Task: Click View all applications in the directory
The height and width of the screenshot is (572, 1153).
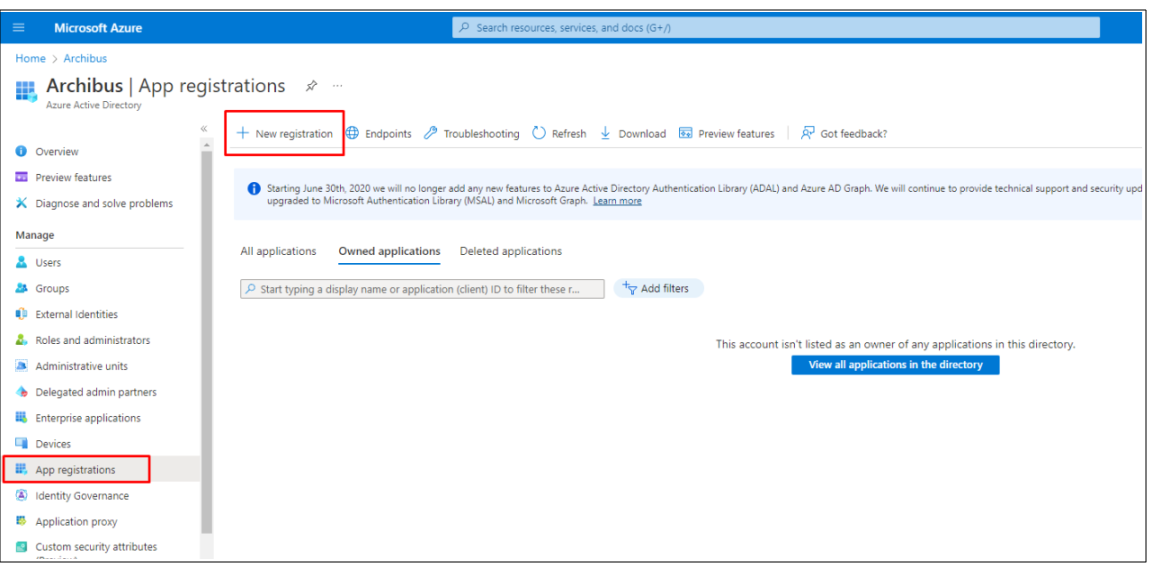Action: pyautogui.click(x=895, y=365)
